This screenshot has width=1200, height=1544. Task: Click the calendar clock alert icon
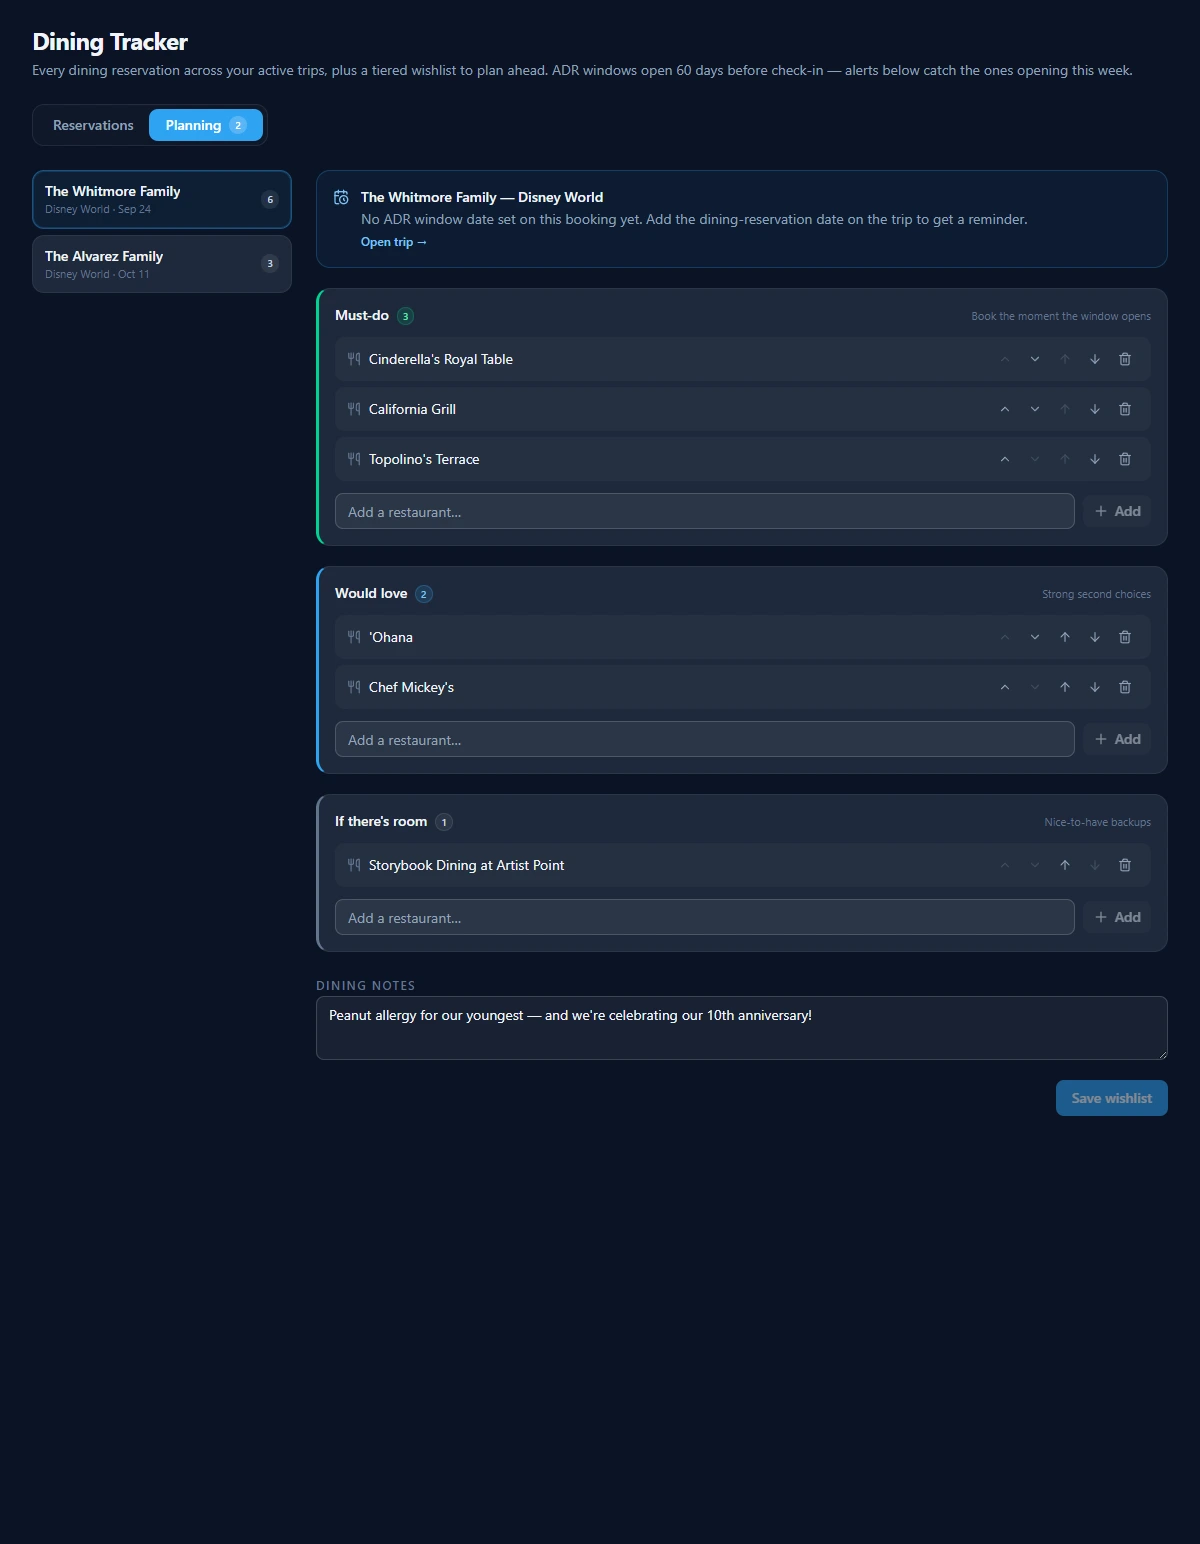(x=341, y=197)
